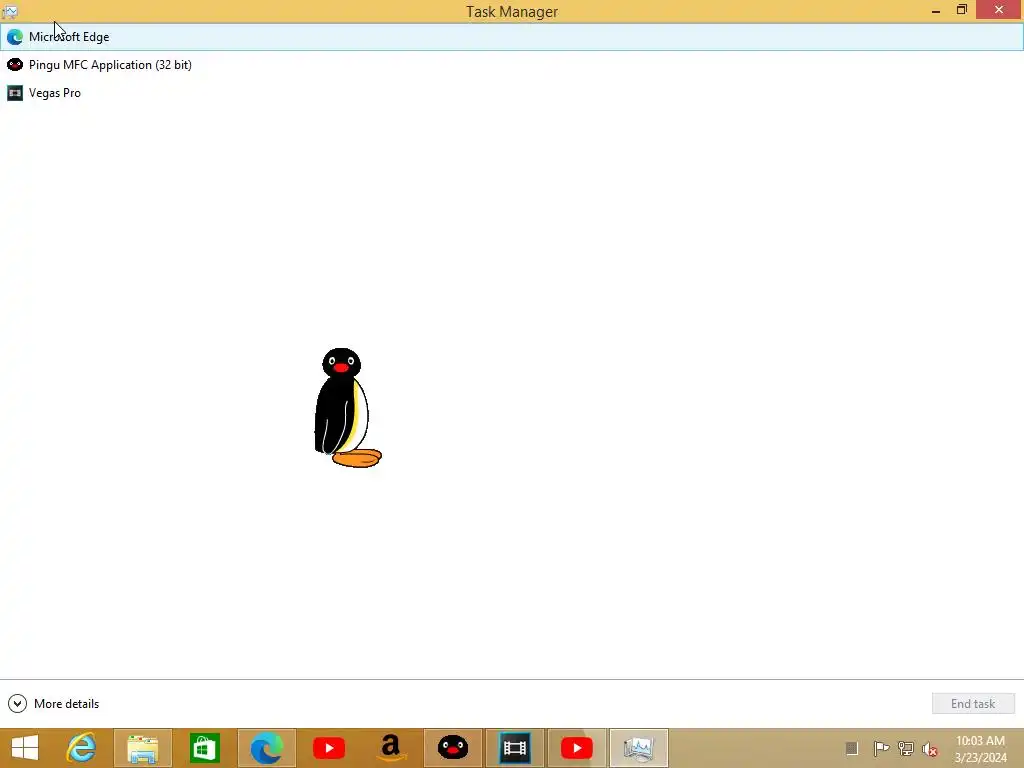Switch to Microsoft Edge on the taskbar

coord(266,748)
